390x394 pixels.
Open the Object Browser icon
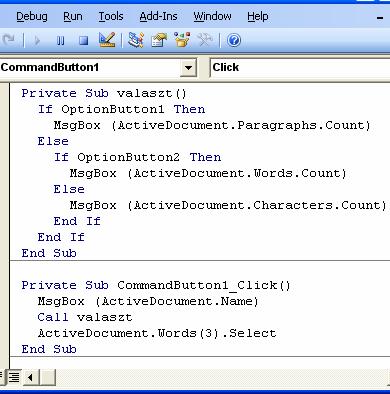point(182,40)
